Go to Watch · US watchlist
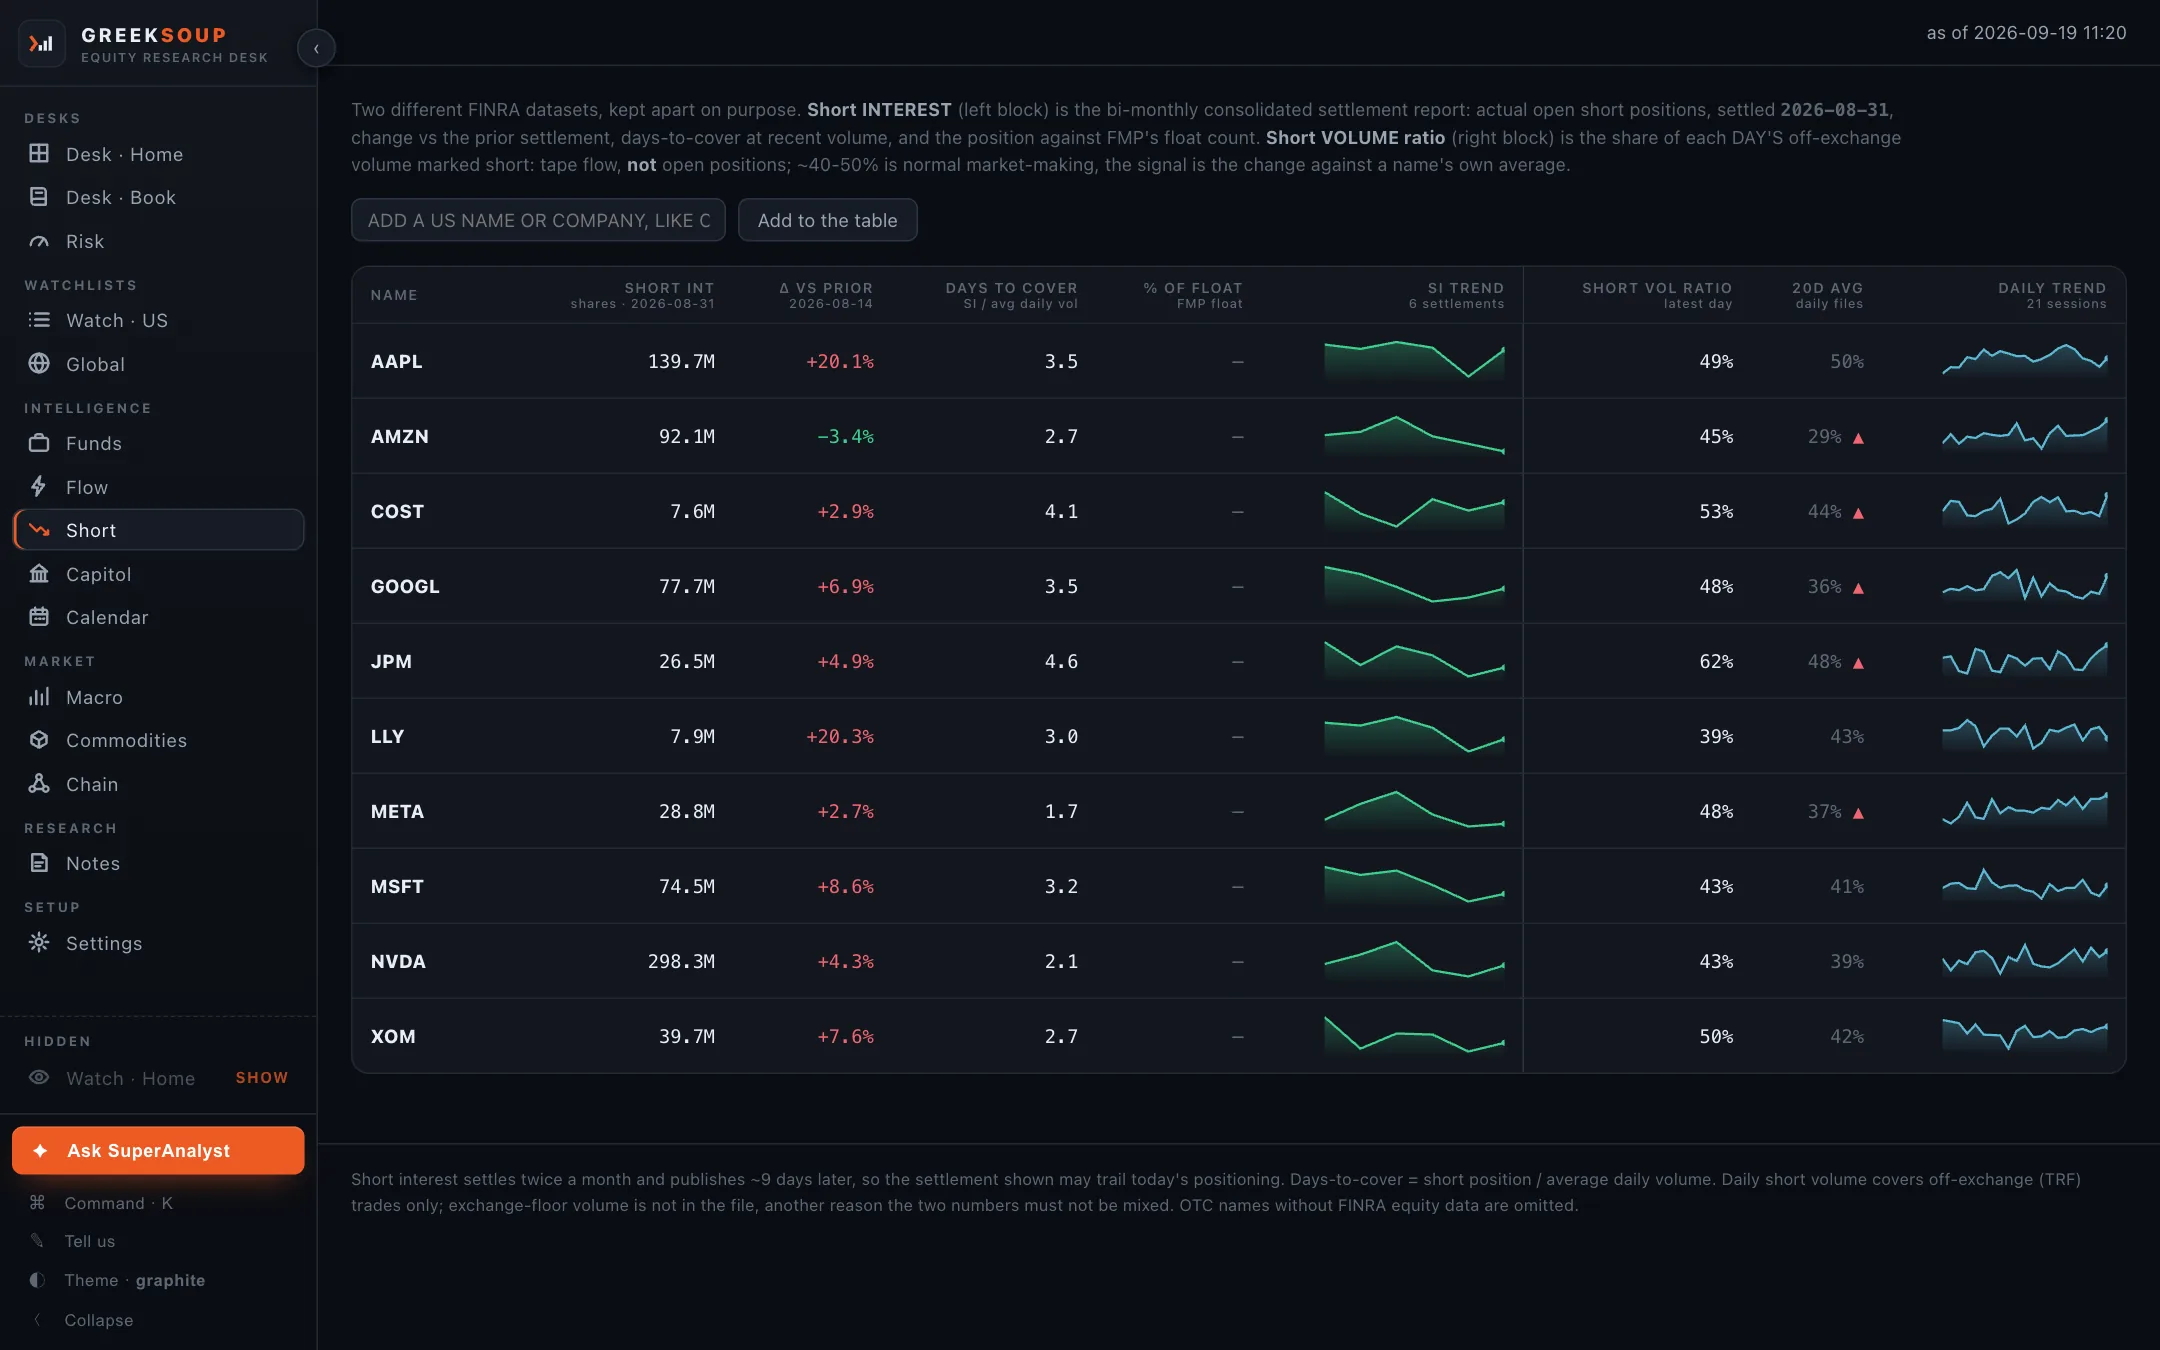The width and height of the screenshot is (2160, 1350). [x=158, y=320]
